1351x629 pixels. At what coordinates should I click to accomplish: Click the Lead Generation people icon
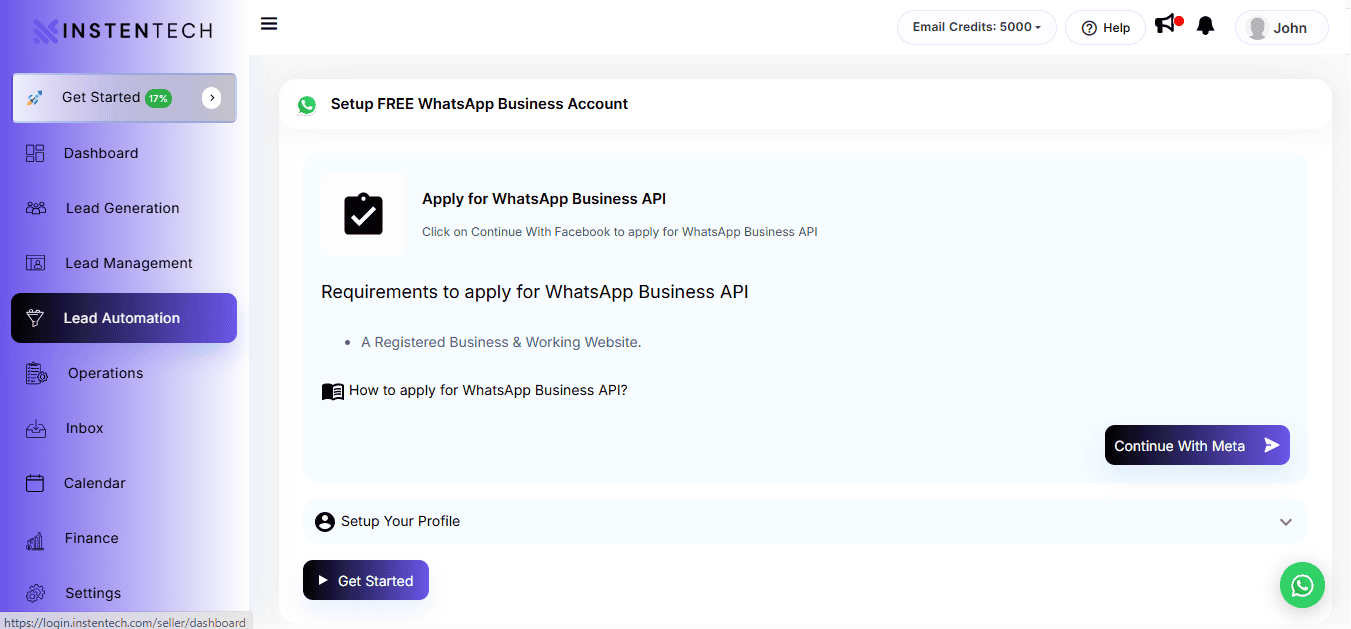point(36,208)
